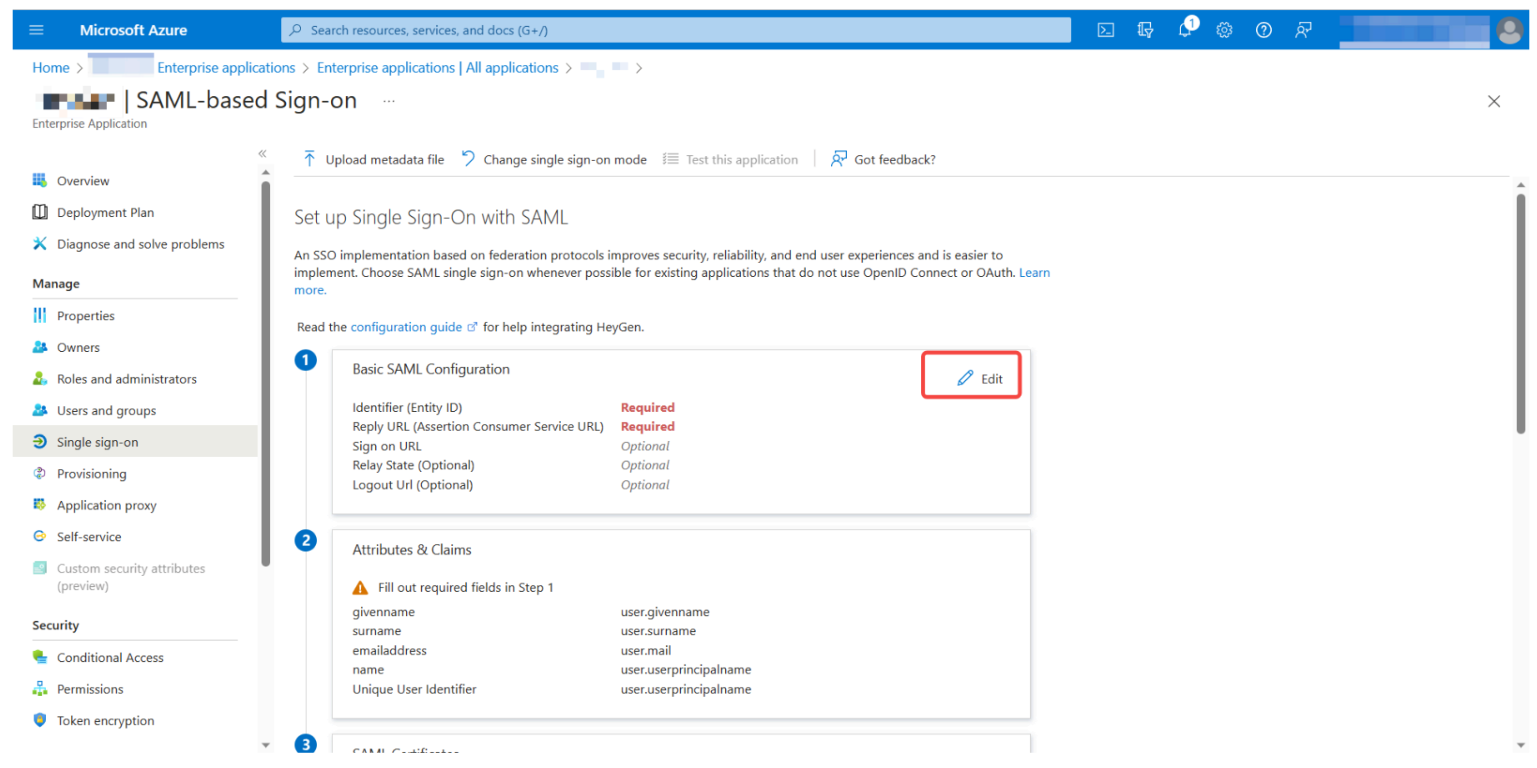Click the Users and groups icon
The height and width of the screenshot is (768, 1537).
40,410
